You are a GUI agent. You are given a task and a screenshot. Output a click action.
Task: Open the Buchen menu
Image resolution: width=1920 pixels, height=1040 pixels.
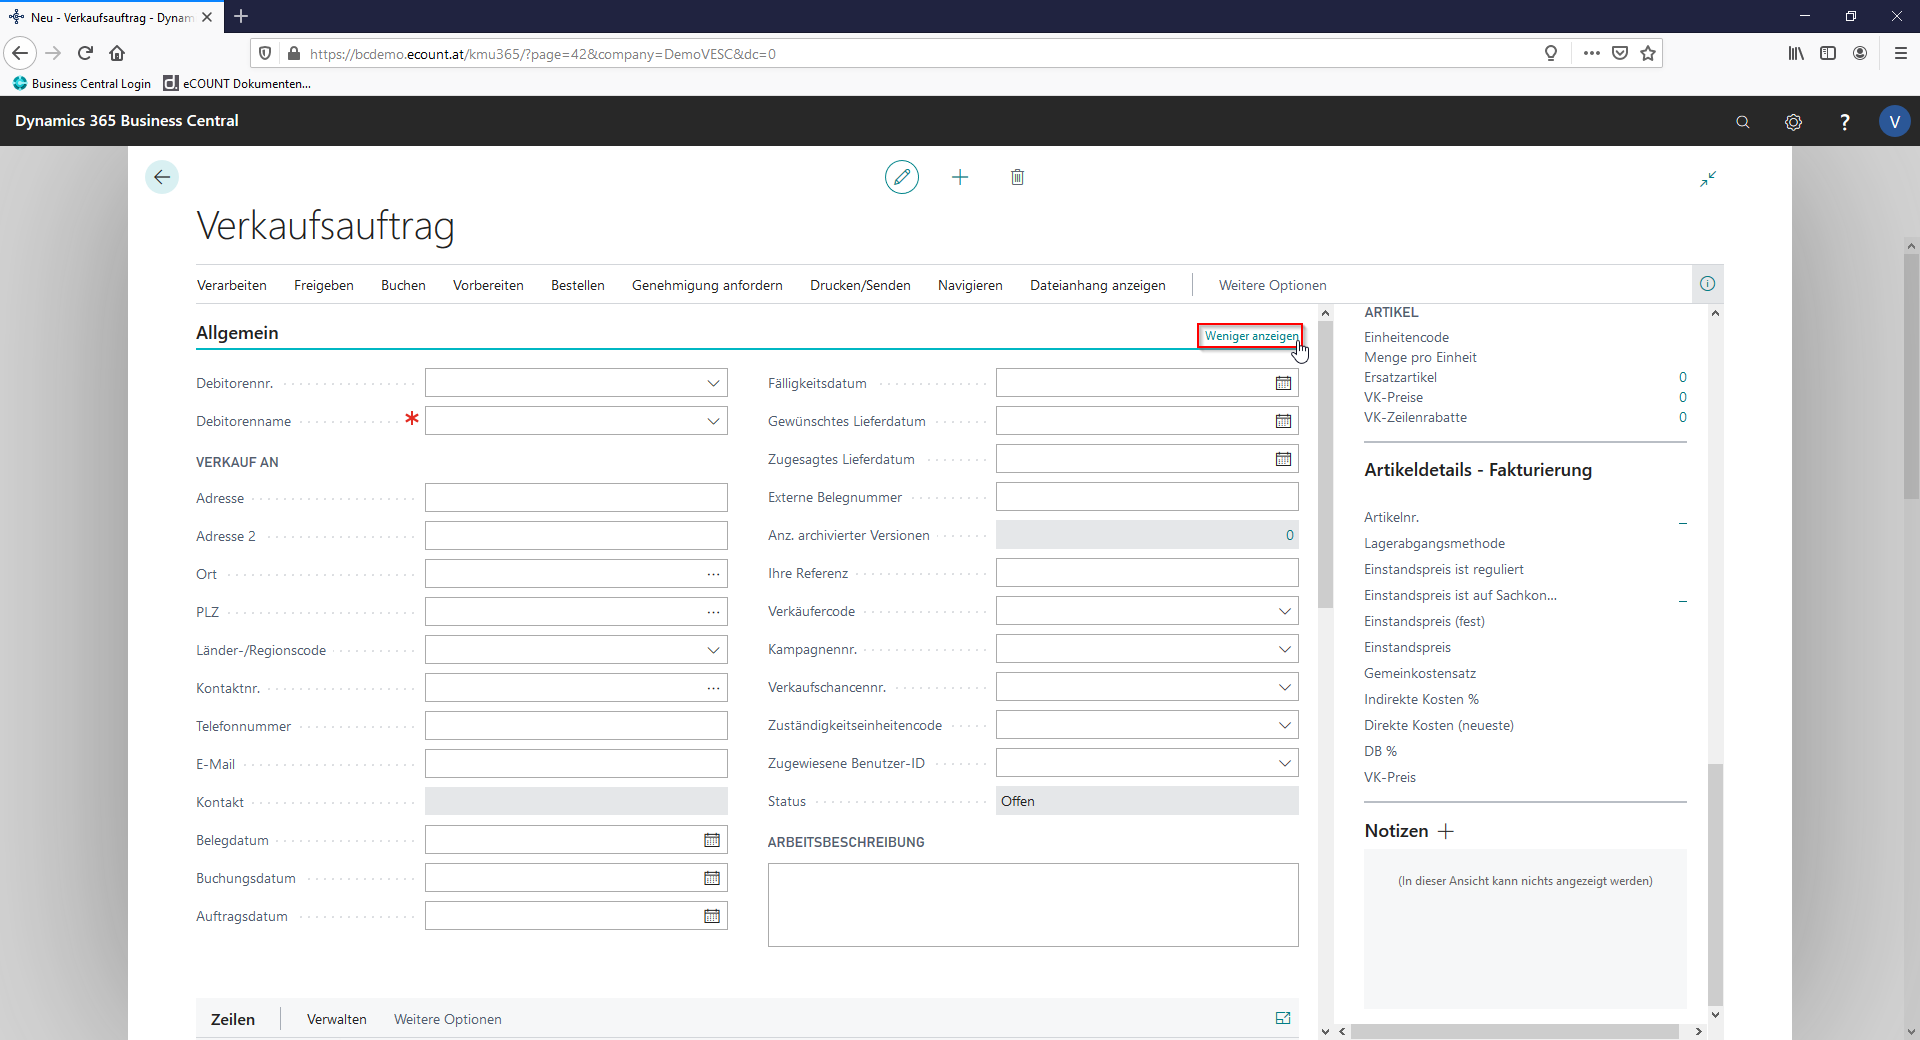point(403,285)
